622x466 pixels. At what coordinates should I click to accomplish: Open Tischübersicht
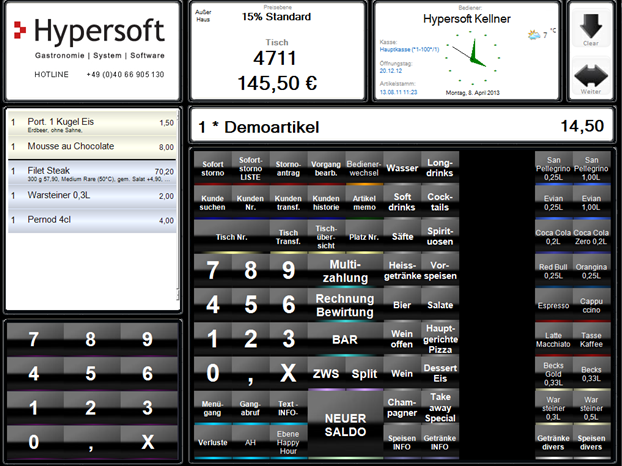(324, 237)
